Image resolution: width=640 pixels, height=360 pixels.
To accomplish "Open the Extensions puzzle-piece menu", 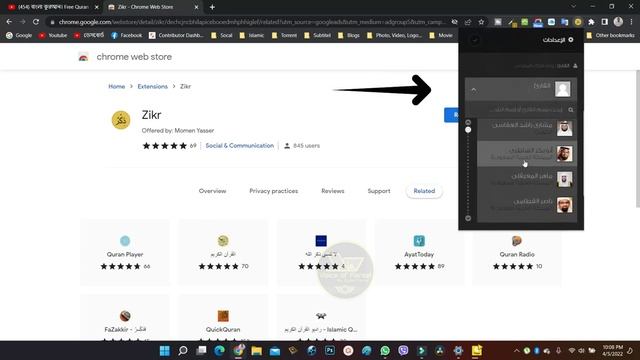I will coord(591,22).
